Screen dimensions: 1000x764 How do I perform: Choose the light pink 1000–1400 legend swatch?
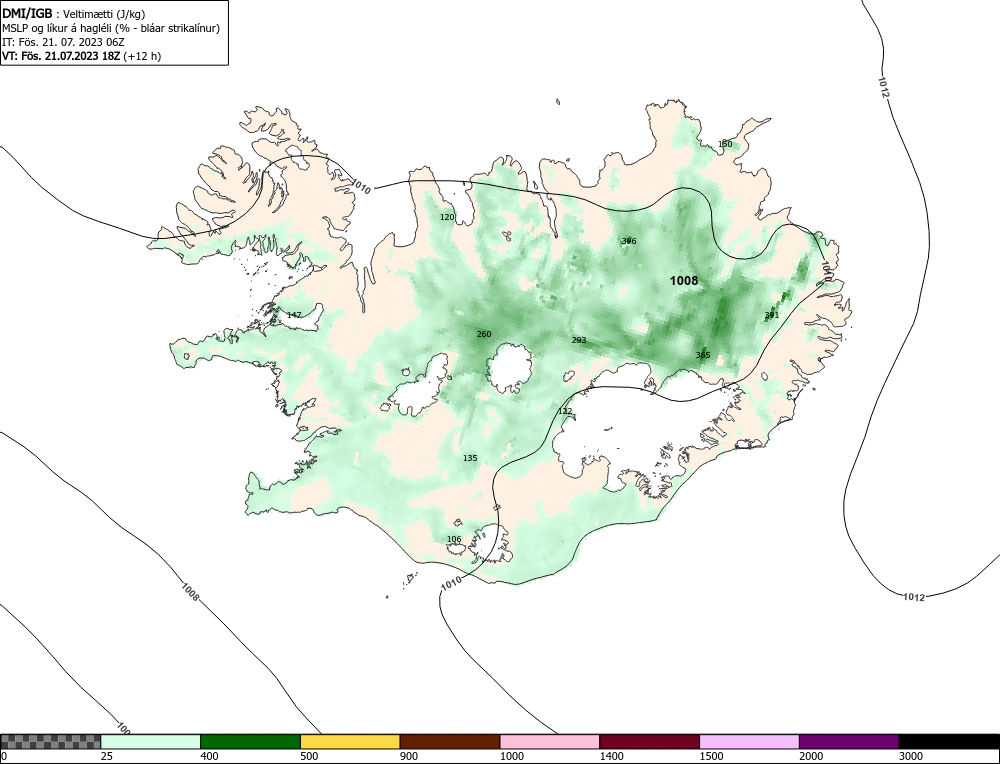[x=550, y=741]
